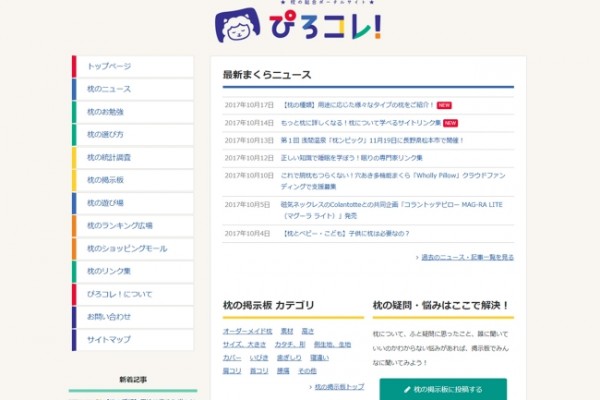
Task: Open 枕のニュース in the sidebar menu
Action: pyautogui.click(x=133, y=89)
